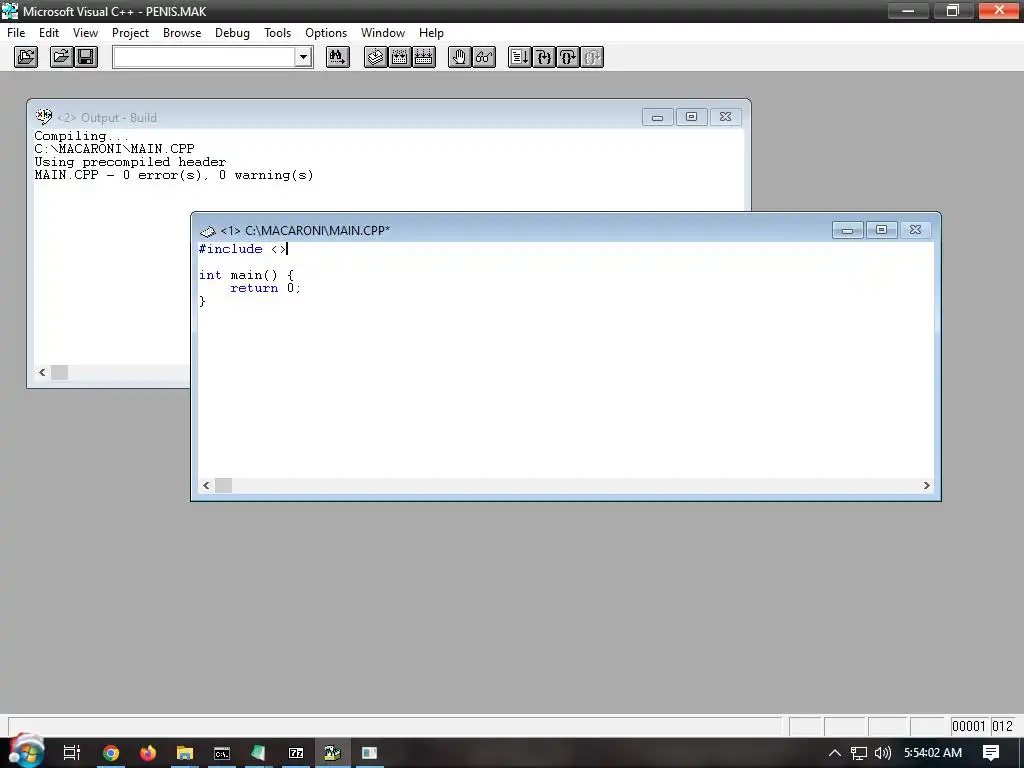
Task: Compile the current file via toolbar icon
Action: click(376, 57)
